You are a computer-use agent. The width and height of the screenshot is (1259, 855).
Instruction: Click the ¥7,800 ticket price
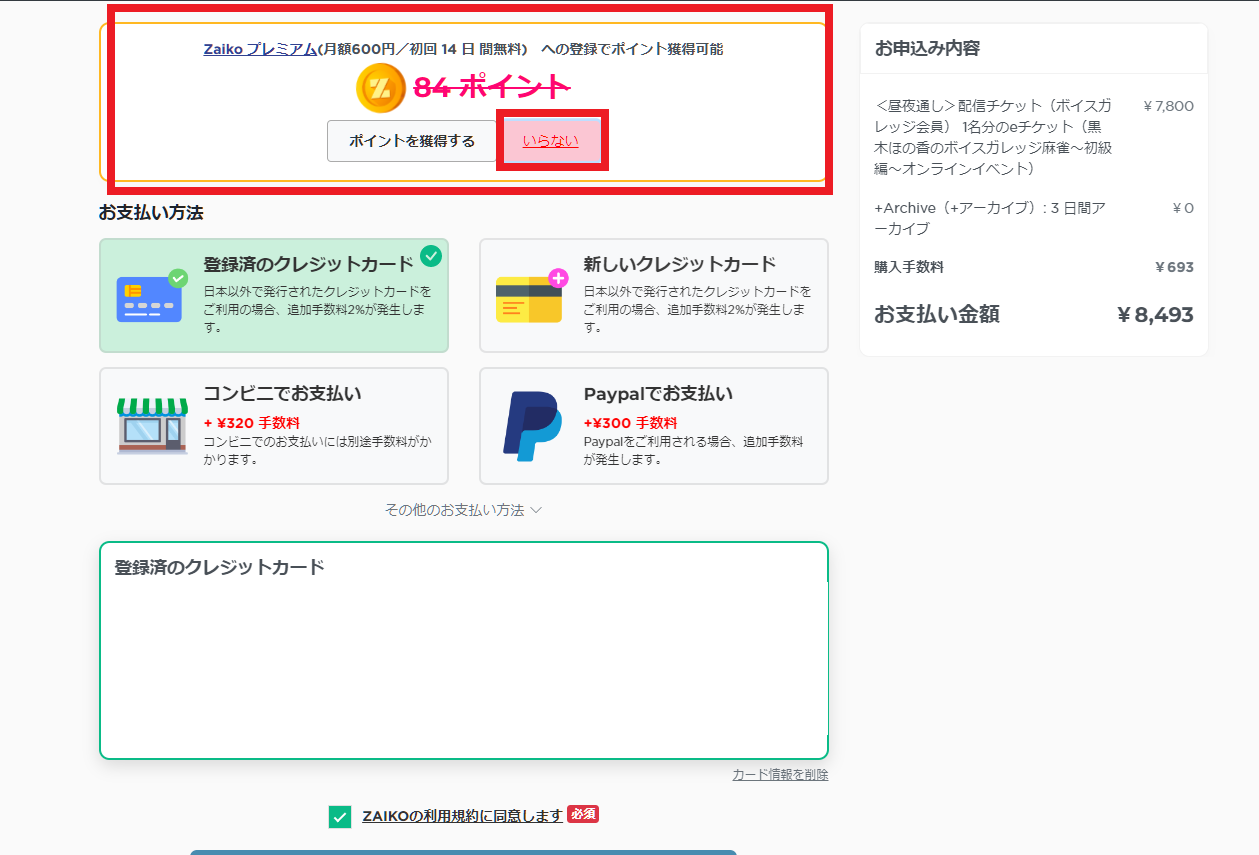1168,106
